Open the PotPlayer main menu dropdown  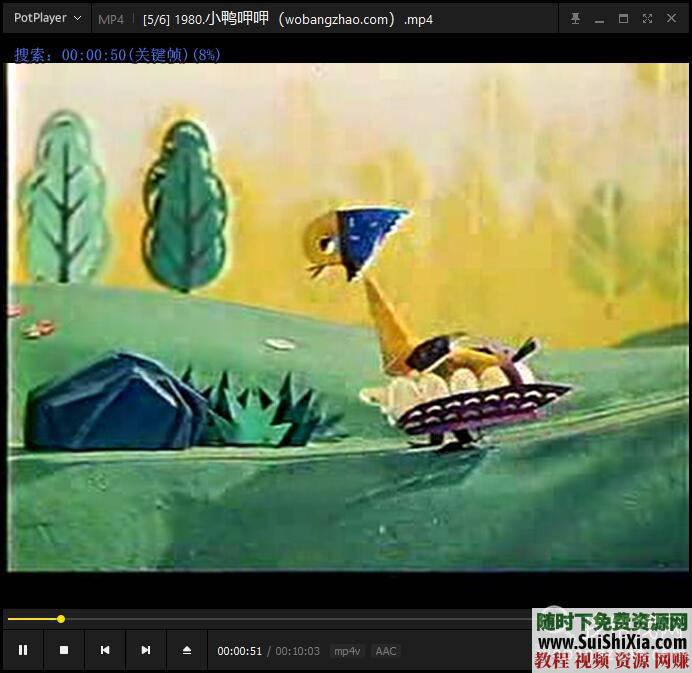pos(47,18)
